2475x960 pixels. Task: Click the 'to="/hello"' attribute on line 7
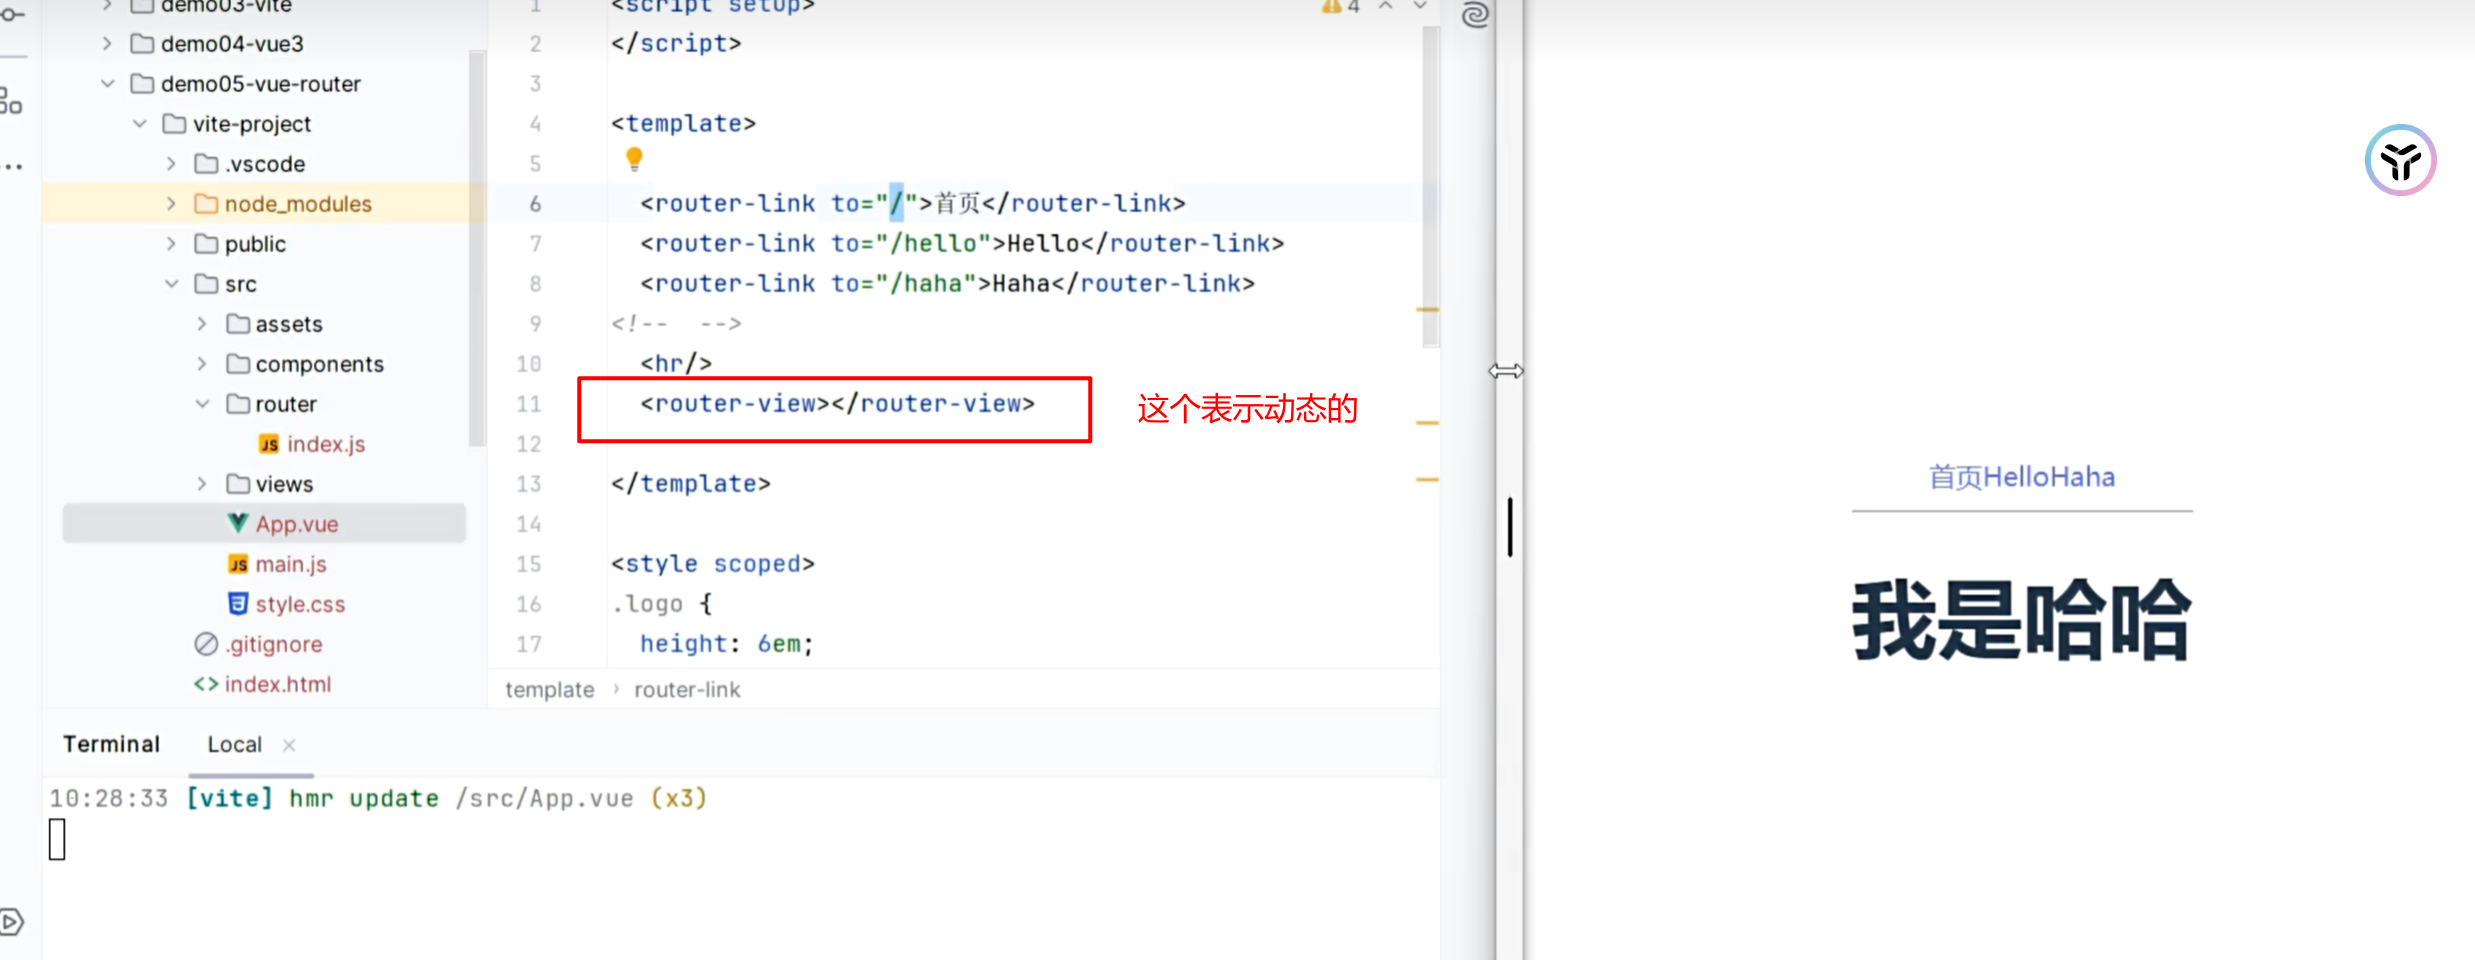pos(911,244)
